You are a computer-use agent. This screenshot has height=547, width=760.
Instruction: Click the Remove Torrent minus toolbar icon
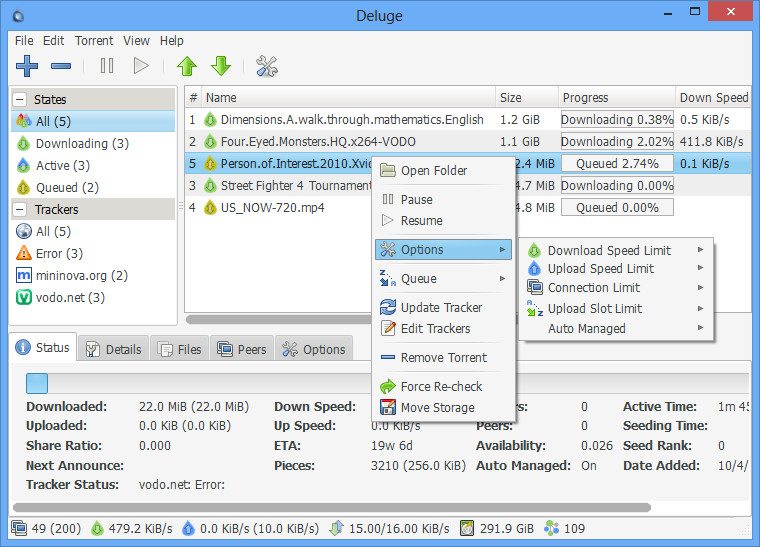point(61,66)
